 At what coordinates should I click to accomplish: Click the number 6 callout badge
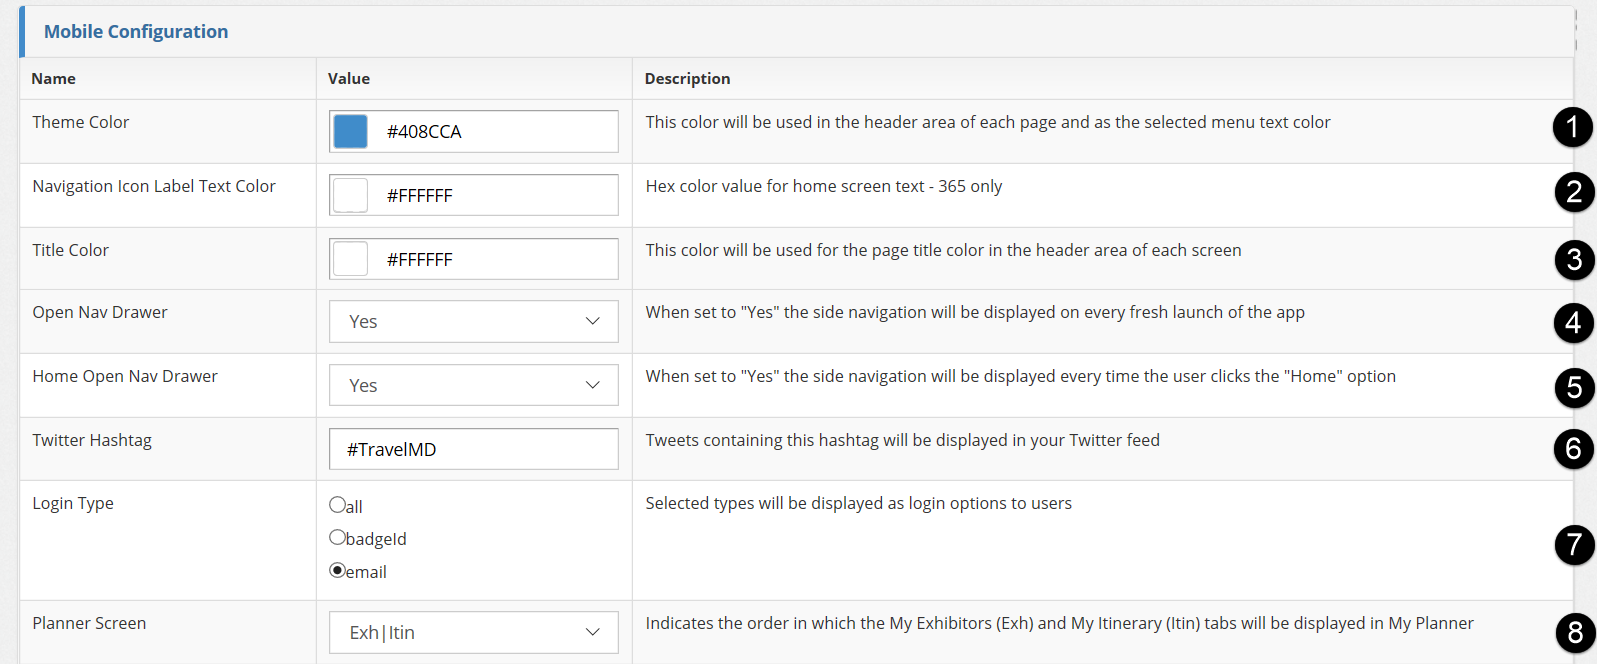pos(1573,449)
